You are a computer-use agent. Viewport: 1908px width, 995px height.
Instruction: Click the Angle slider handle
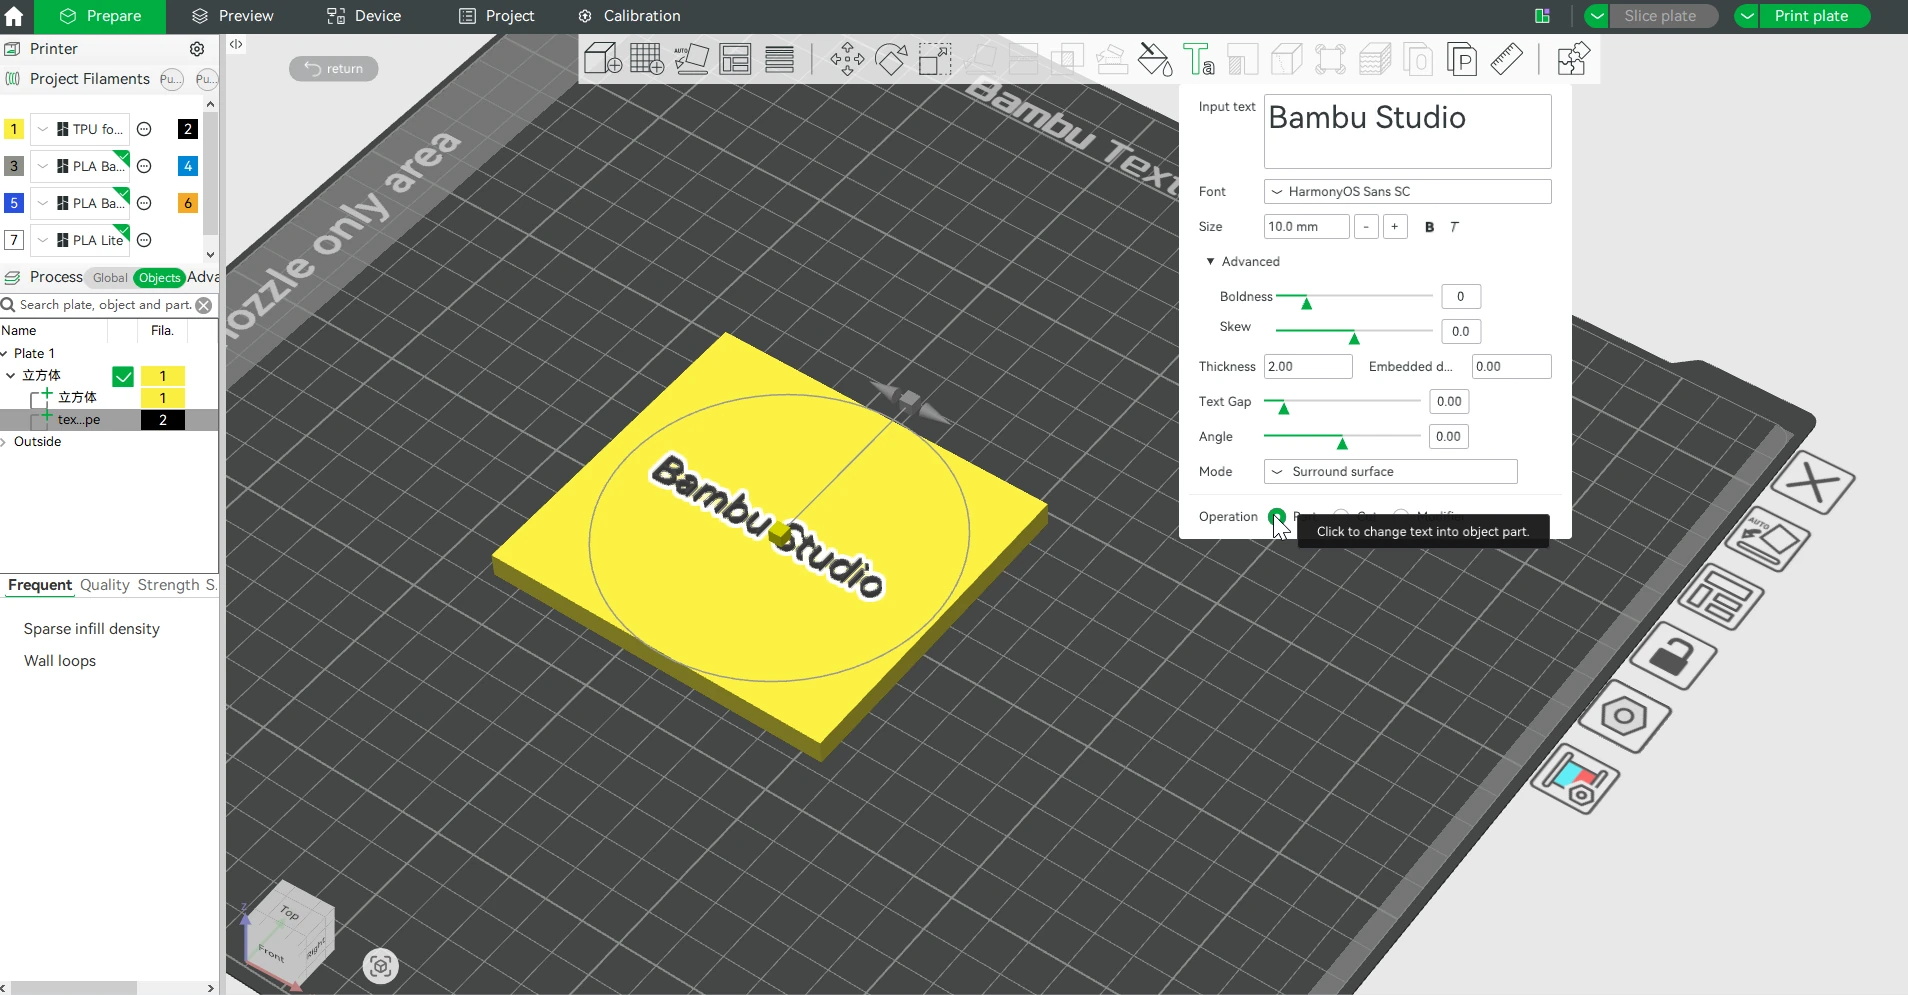click(x=1342, y=442)
